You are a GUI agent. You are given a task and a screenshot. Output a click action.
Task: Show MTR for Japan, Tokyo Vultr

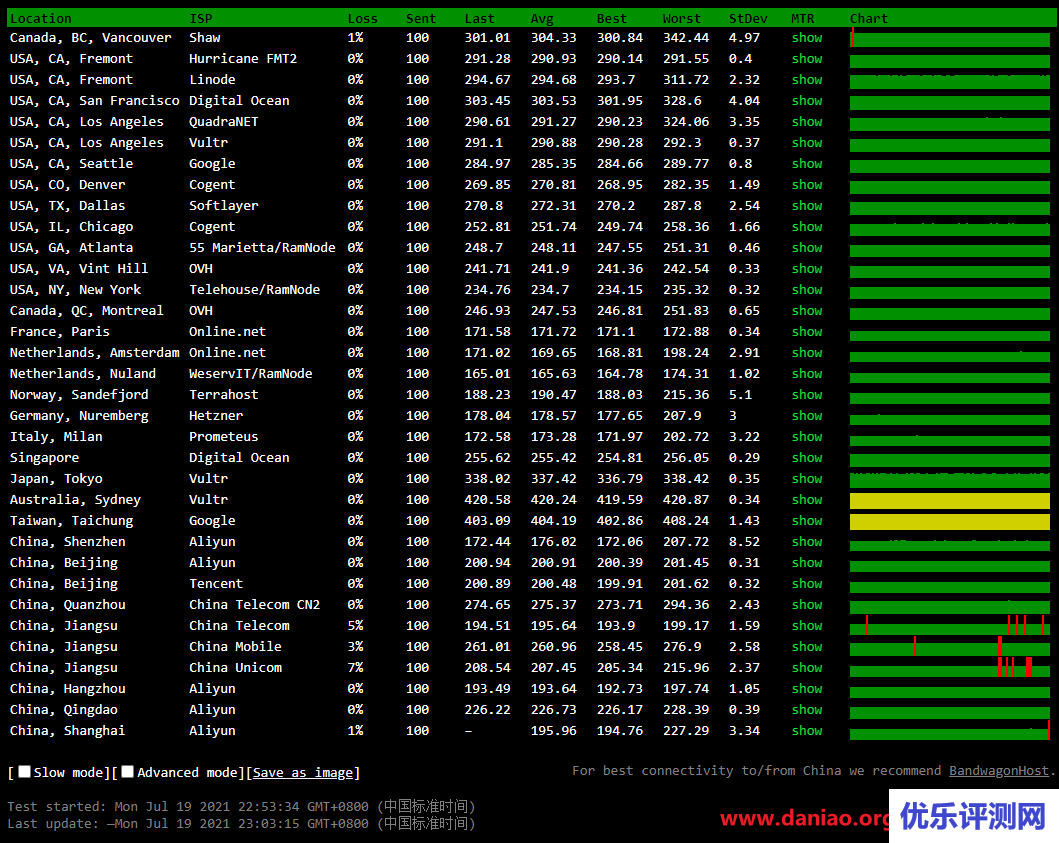tap(807, 478)
